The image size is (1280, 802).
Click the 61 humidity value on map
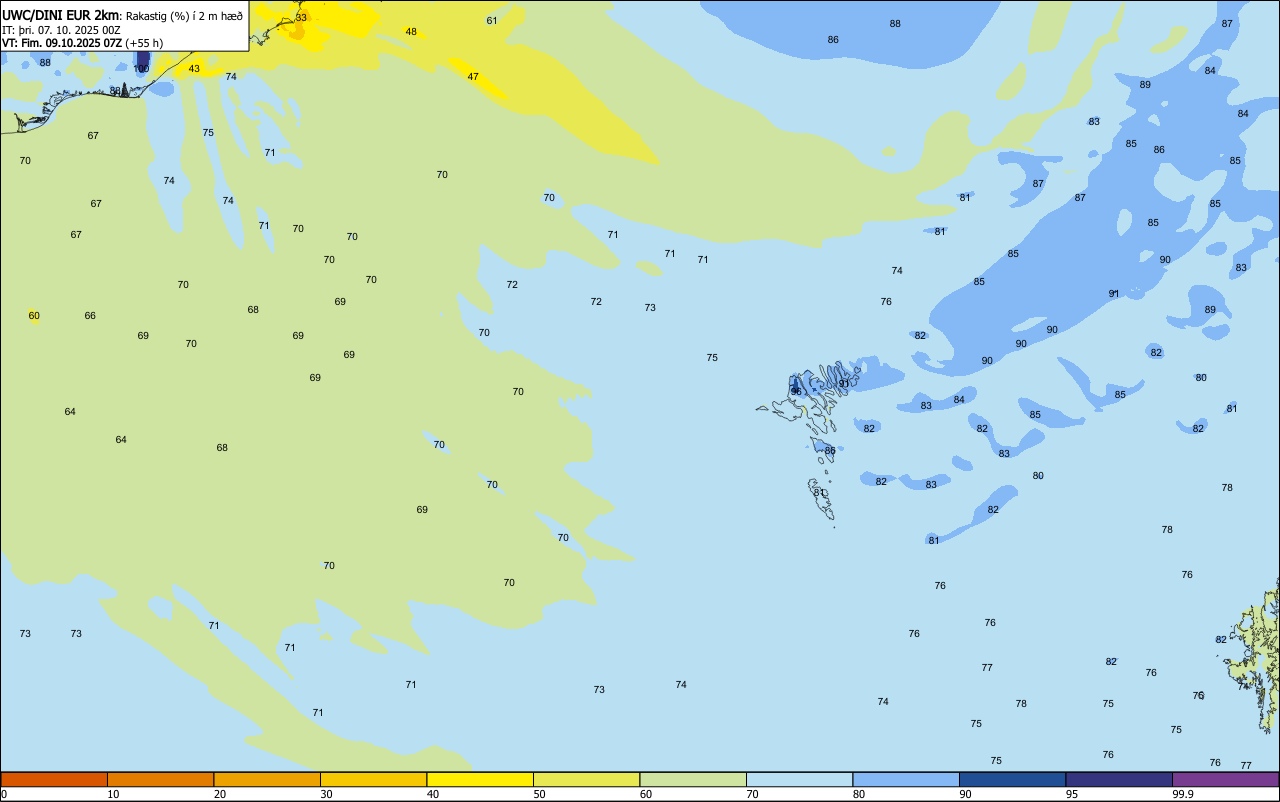[492, 21]
